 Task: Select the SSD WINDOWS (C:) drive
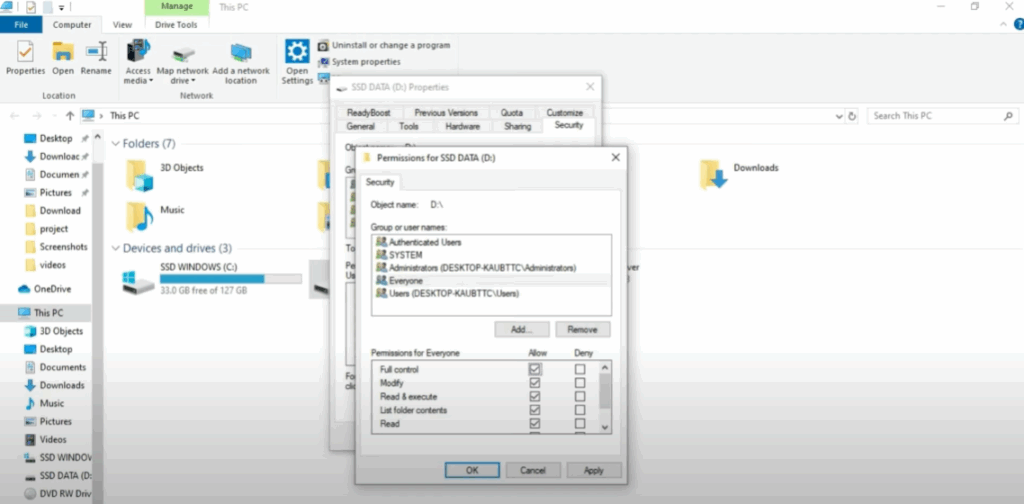[140, 283]
